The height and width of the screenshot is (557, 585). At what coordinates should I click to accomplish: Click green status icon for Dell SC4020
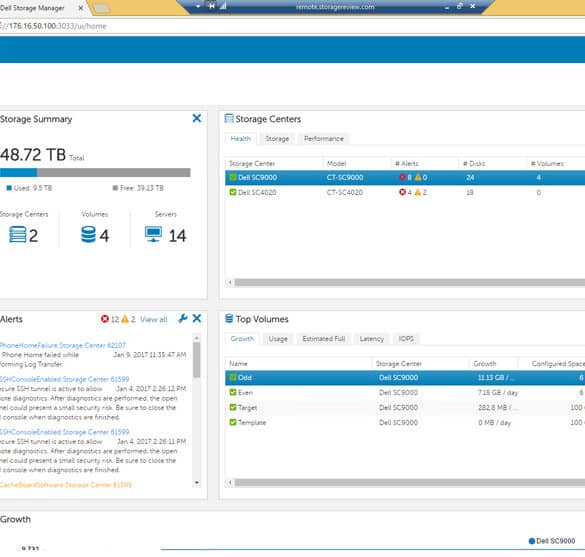233,192
